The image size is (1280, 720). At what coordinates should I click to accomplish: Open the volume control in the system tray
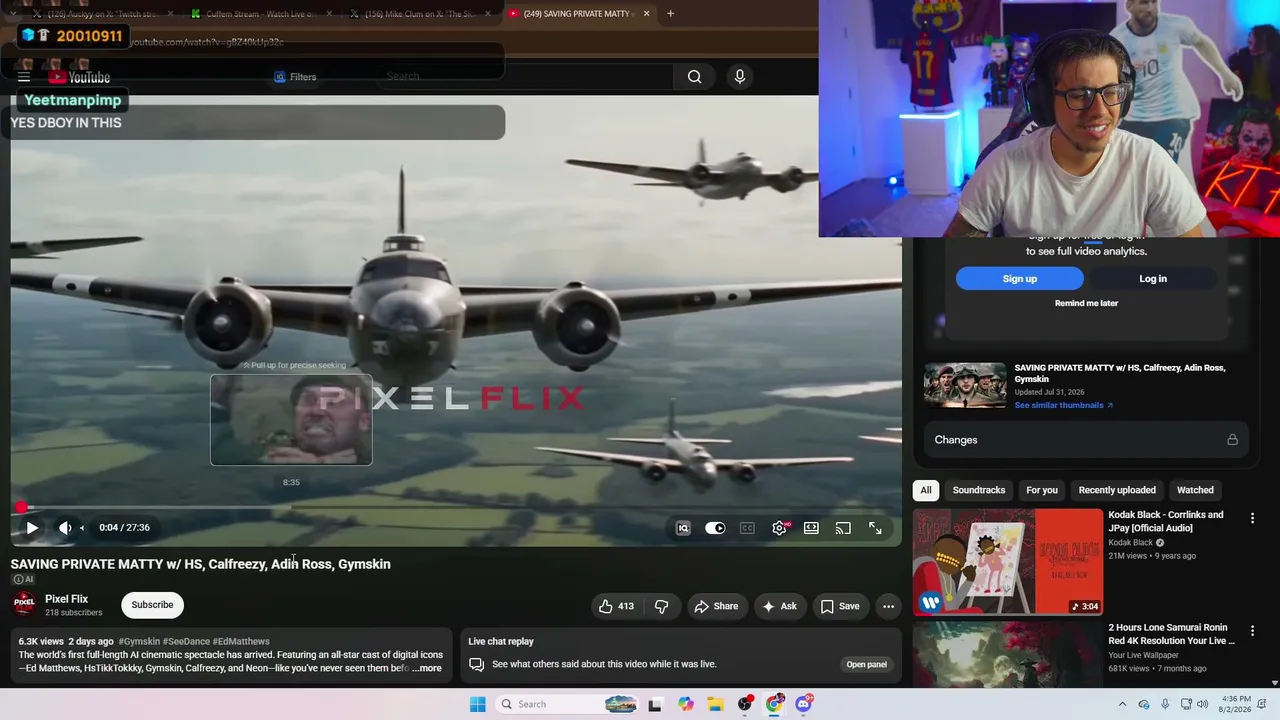[x=1203, y=704]
